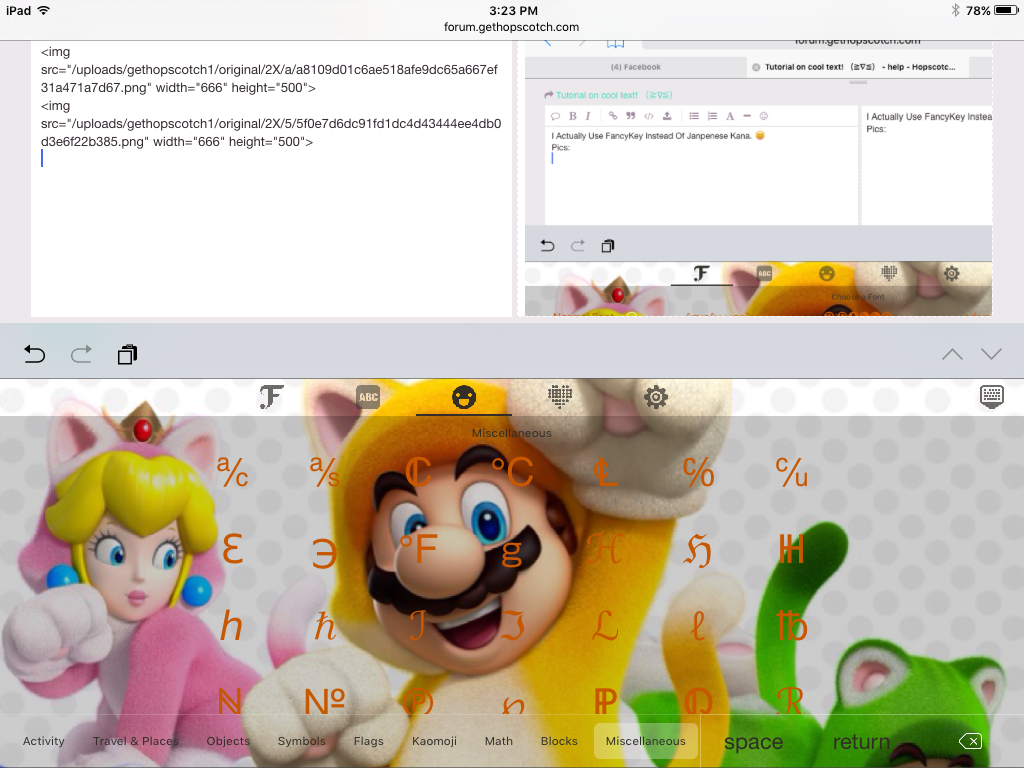Viewport: 1024px width, 768px height.
Task: Insert the Fraktur capital H symbol
Action: click(698, 551)
